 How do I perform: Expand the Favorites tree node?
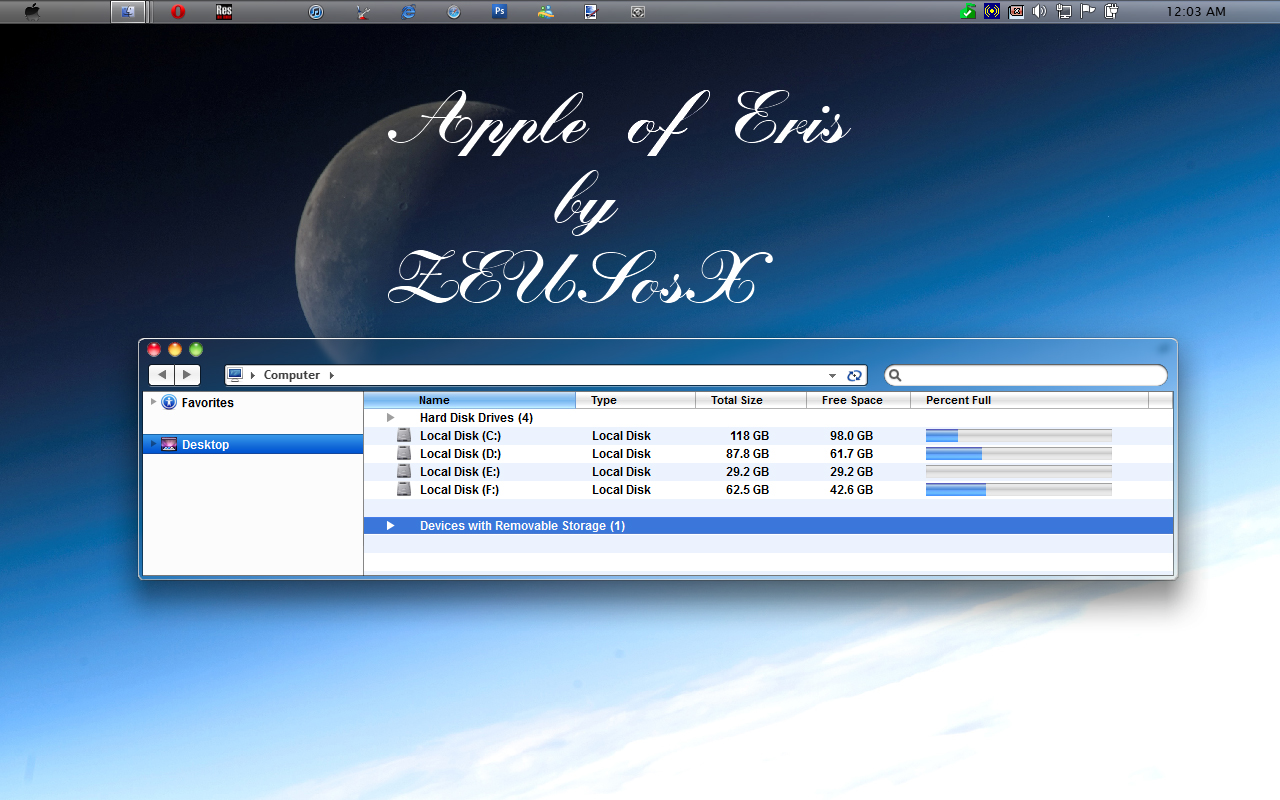(x=153, y=402)
